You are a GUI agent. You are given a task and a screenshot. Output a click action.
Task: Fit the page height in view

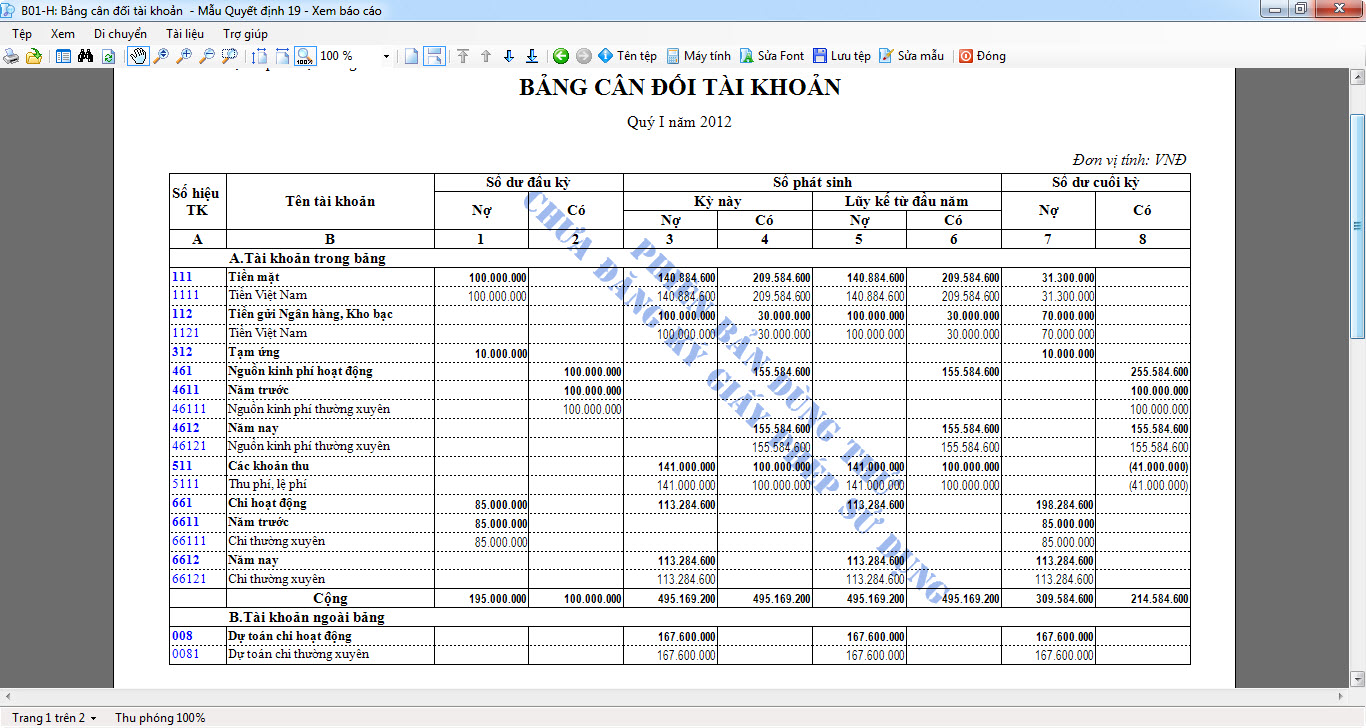coord(260,56)
